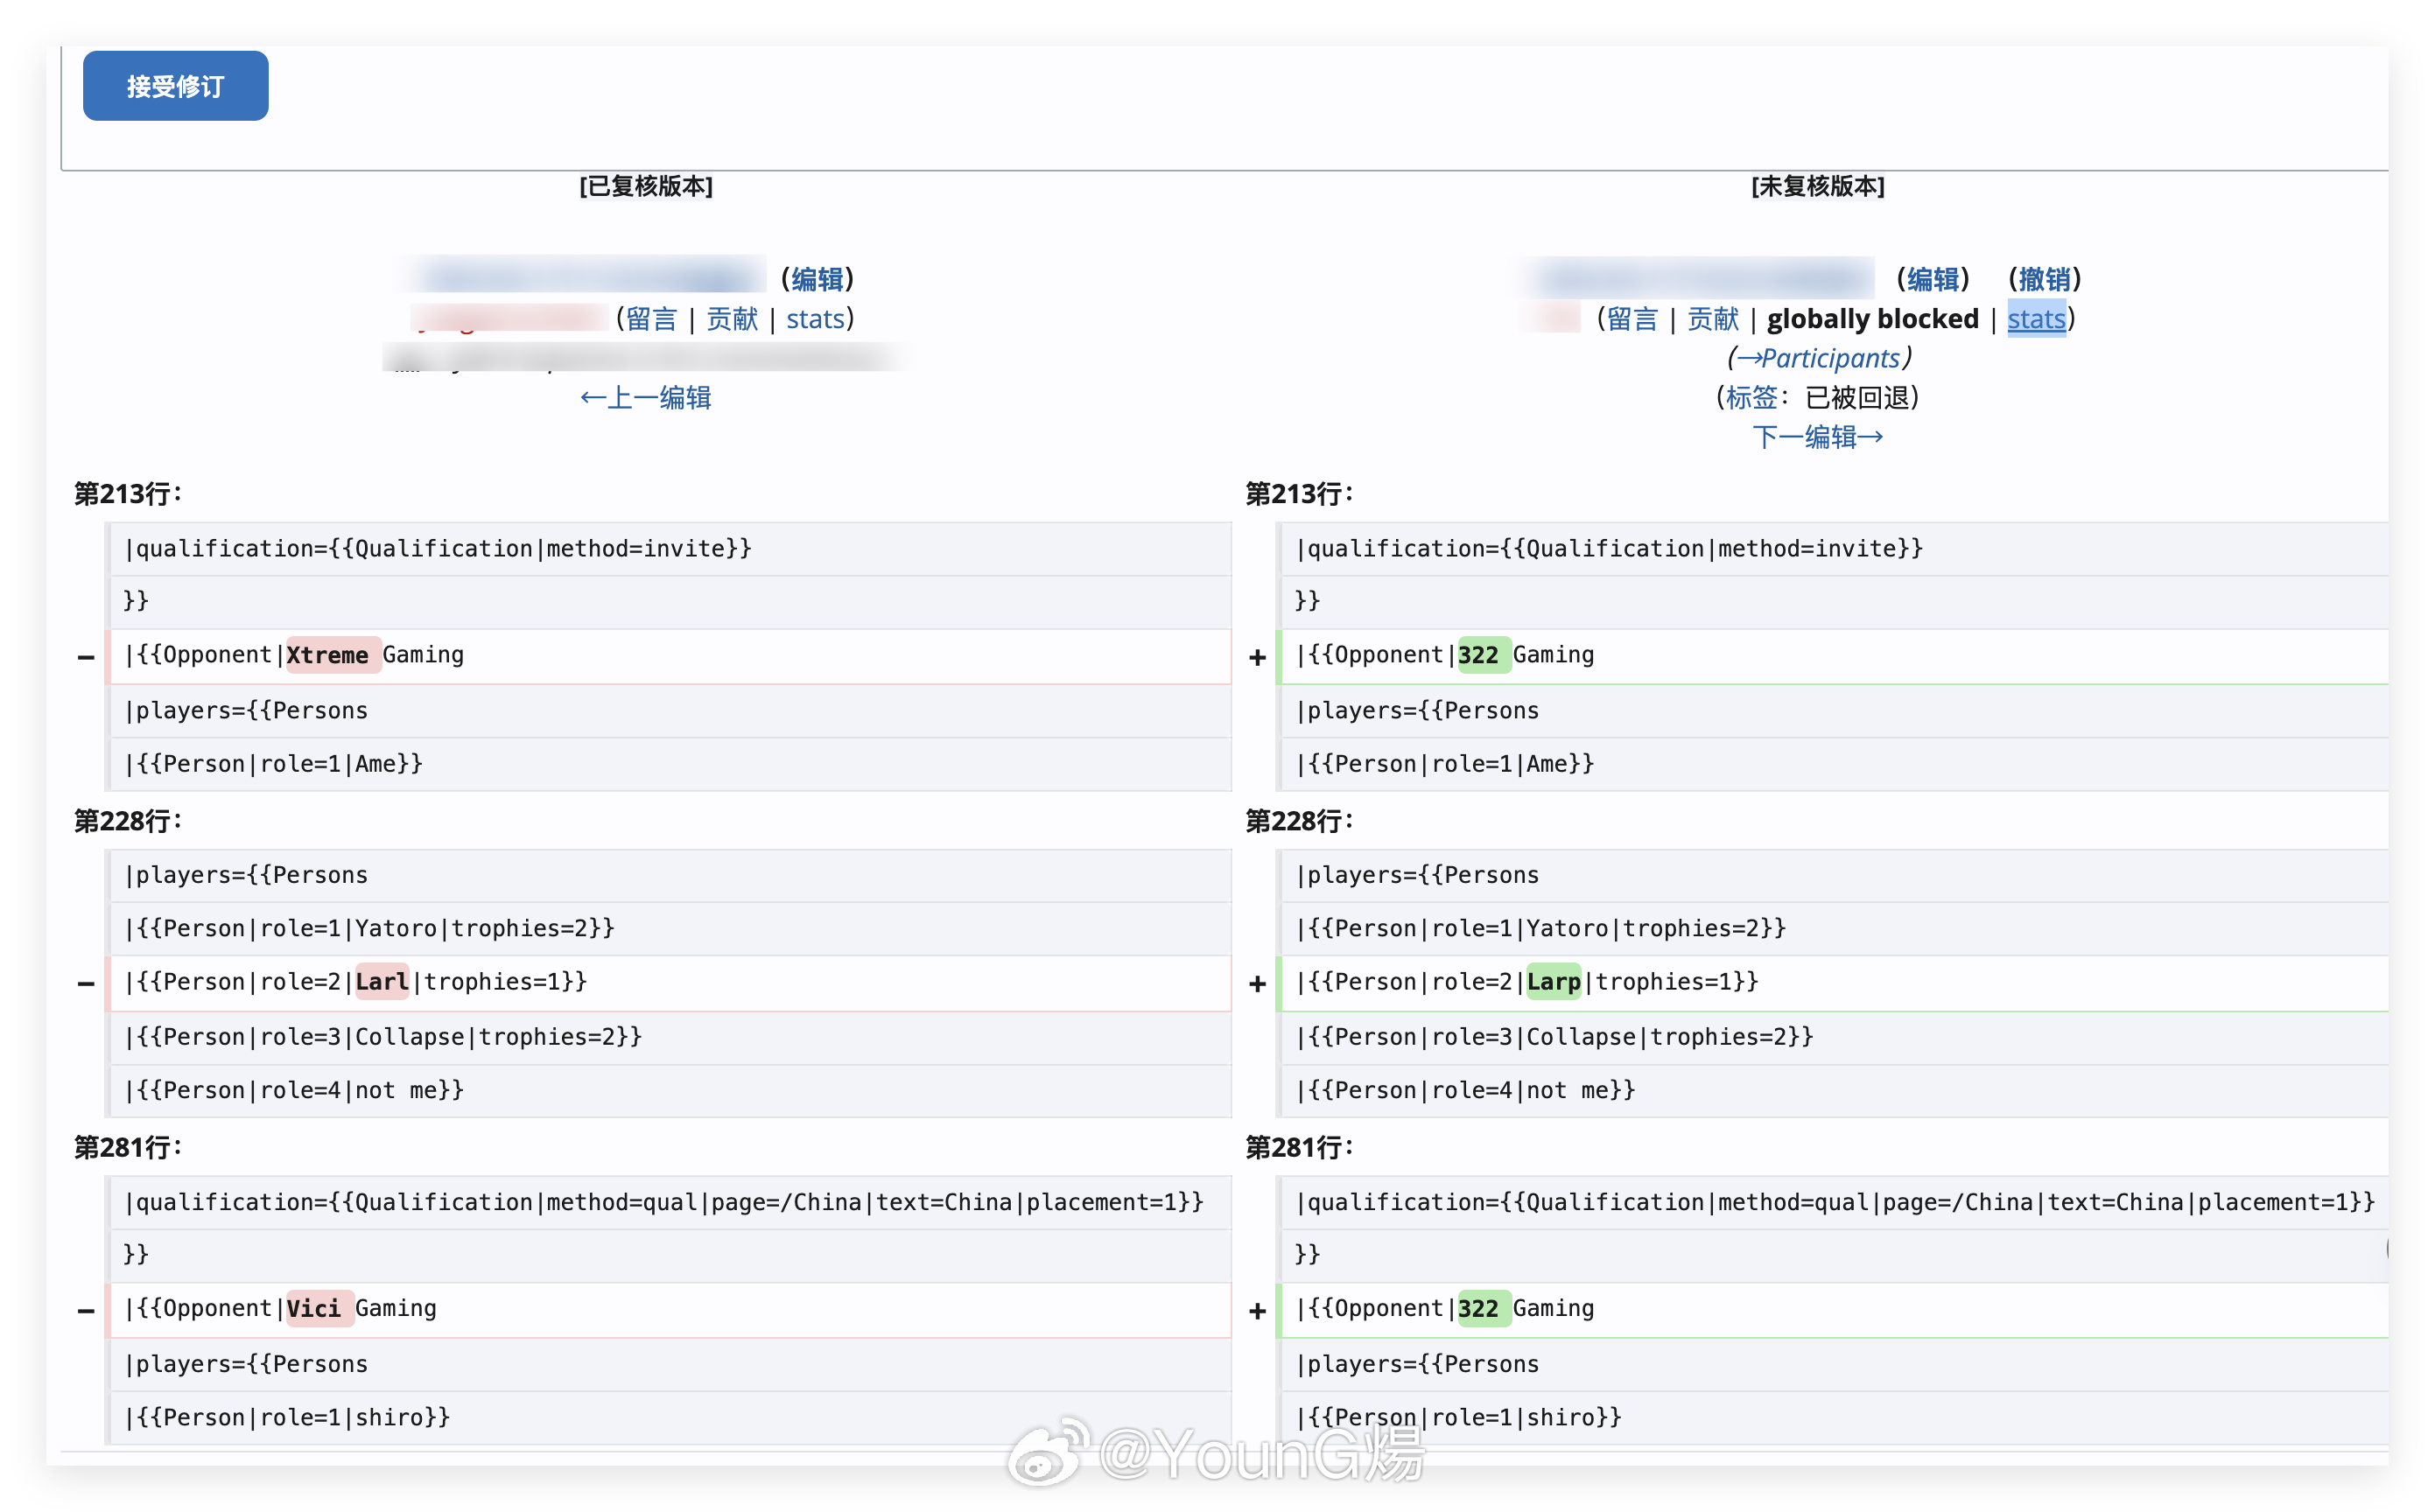
Task: Go to ←上一编辑
Action: click(x=646, y=398)
